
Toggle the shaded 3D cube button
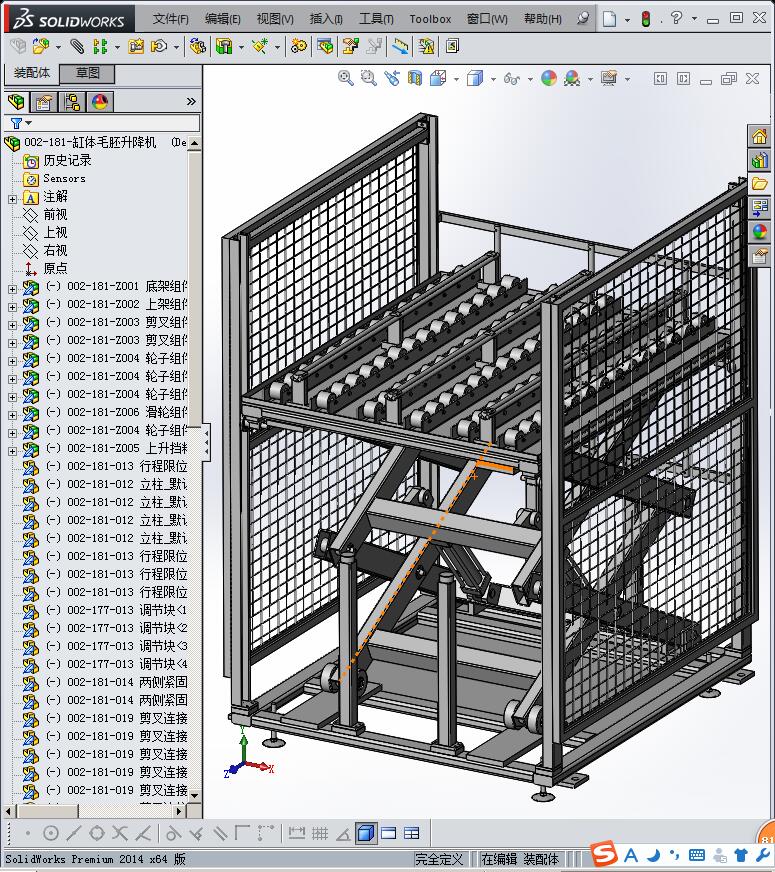pos(366,833)
